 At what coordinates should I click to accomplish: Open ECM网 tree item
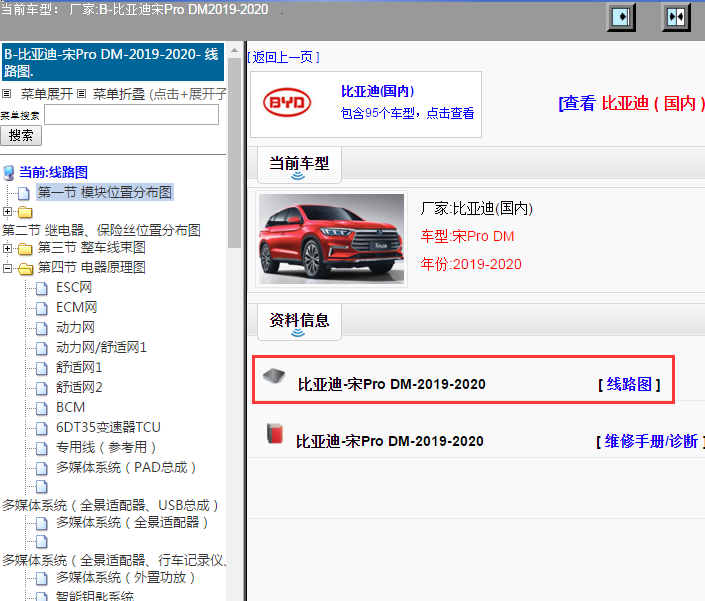tap(76, 307)
